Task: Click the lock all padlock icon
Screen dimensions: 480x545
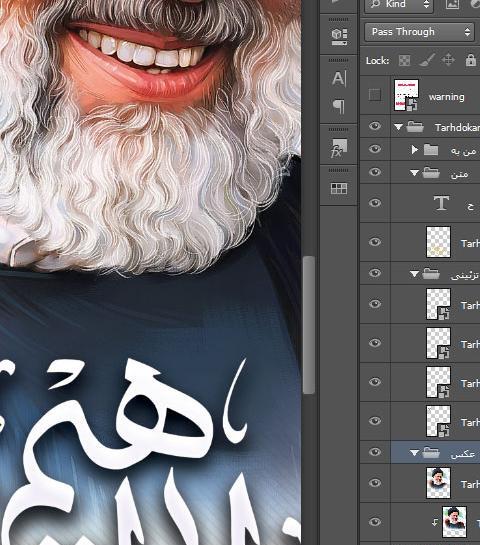Action: point(471,60)
